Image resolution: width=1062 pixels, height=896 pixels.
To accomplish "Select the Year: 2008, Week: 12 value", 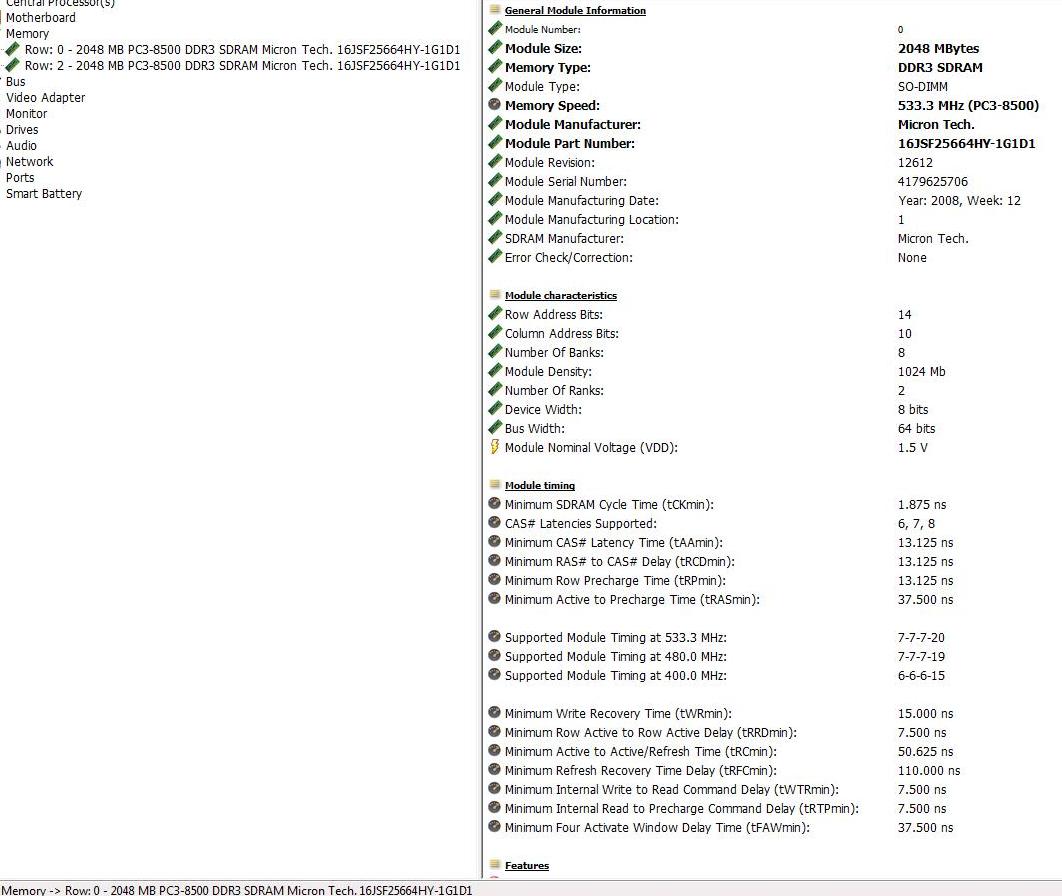I will (x=959, y=200).
